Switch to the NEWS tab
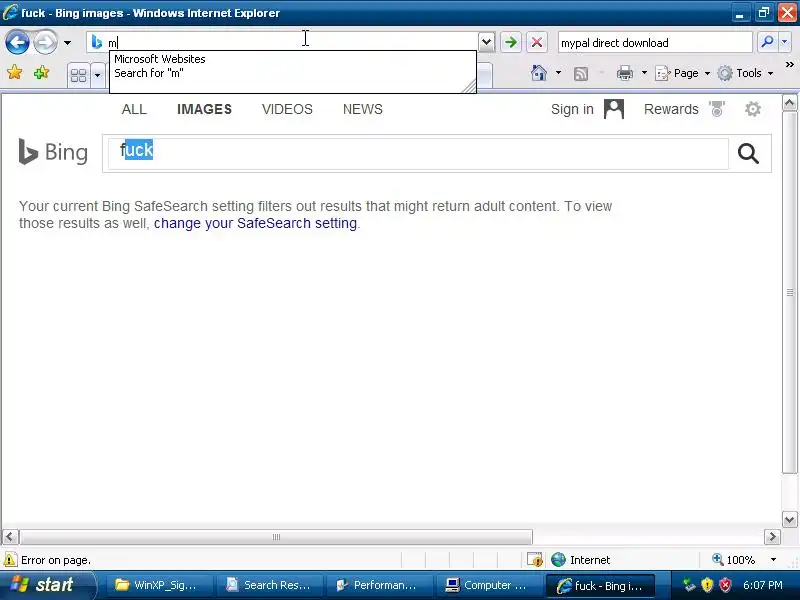Image resolution: width=800 pixels, height=600 pixels. tap(363, 109)
